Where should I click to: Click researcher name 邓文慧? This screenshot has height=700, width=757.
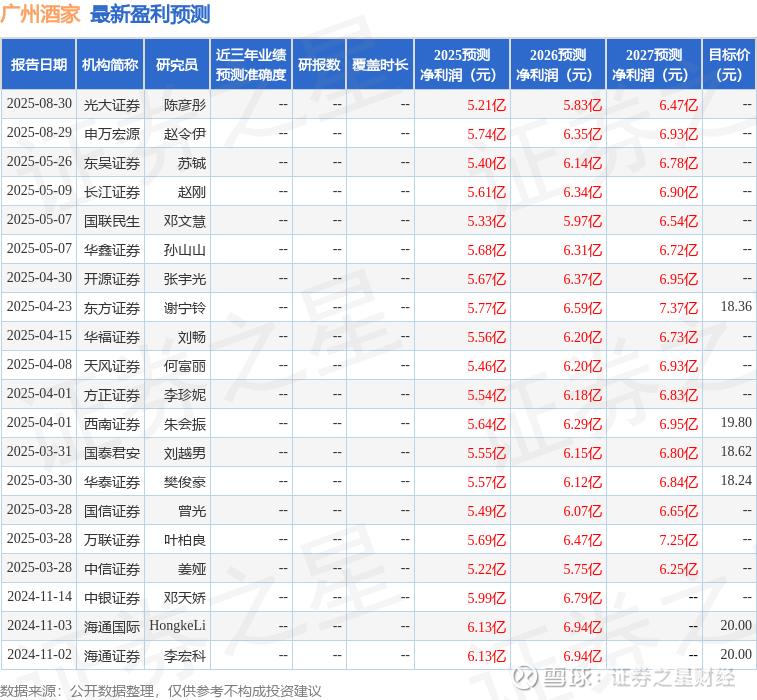pos(184,221)
